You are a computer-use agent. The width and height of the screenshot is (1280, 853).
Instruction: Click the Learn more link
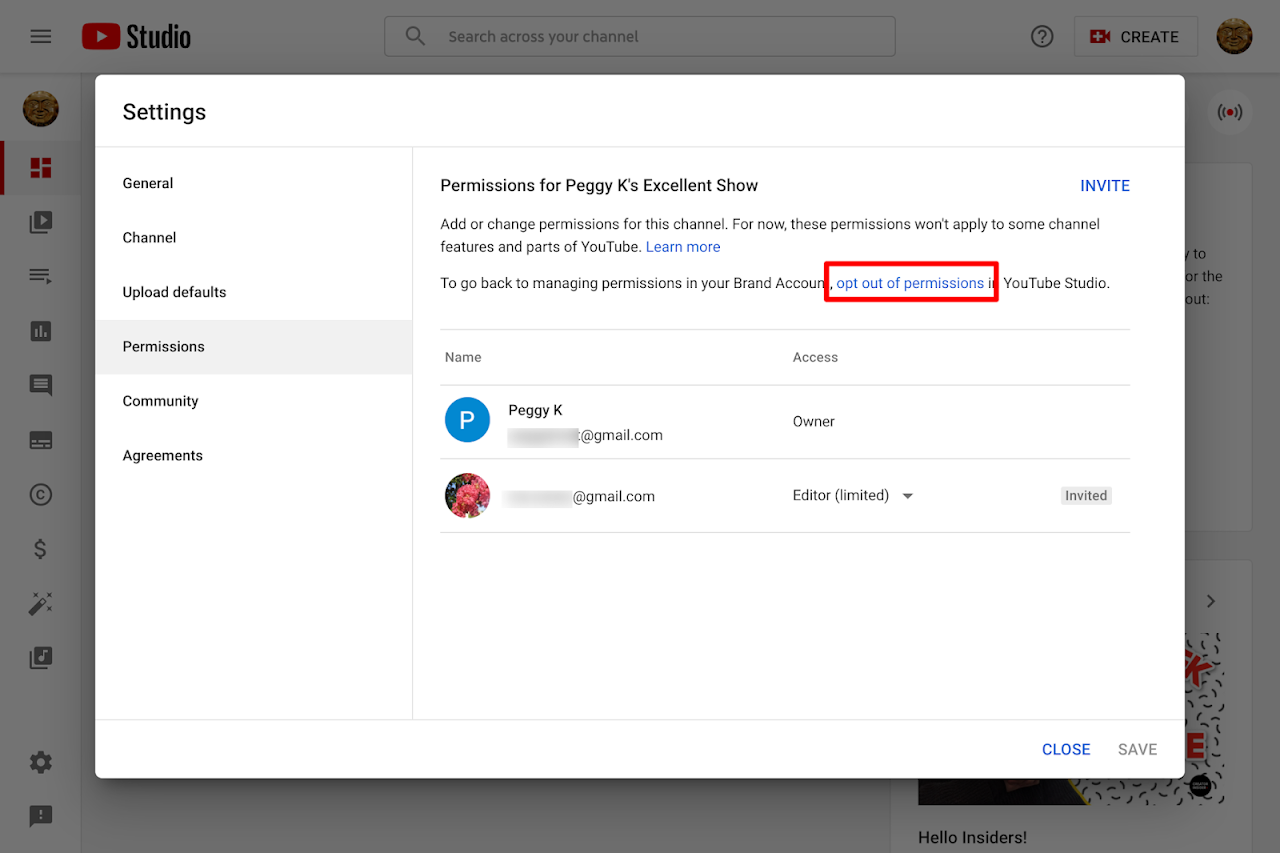coord(683,247)
